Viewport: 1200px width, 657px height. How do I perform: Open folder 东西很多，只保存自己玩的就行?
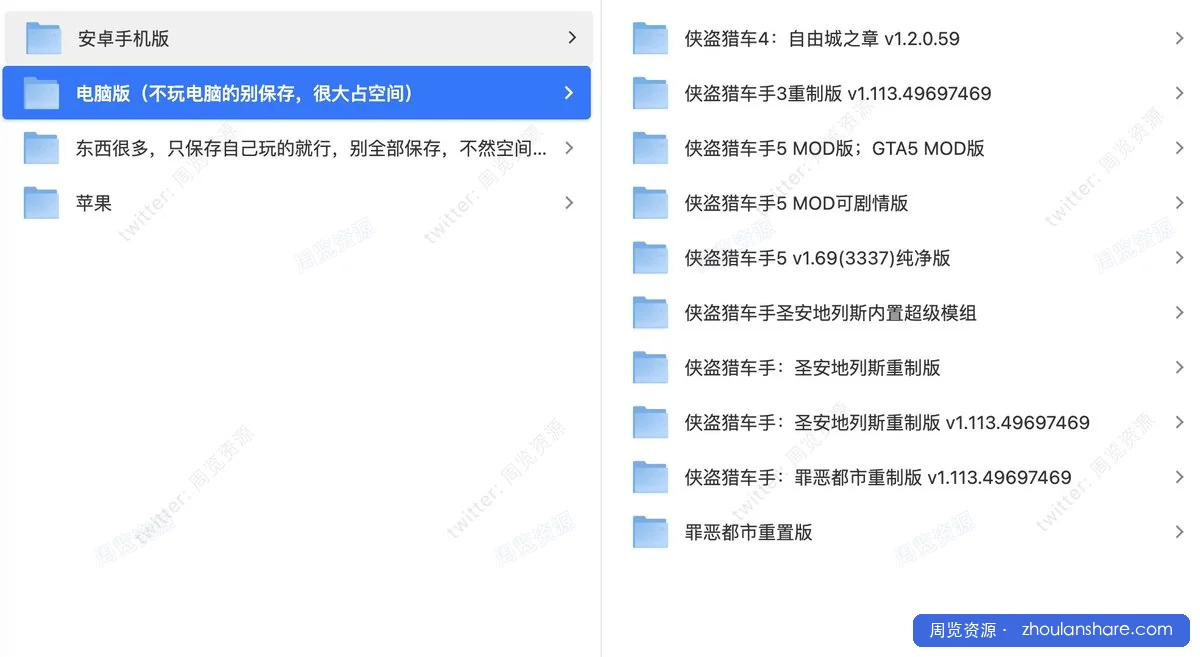(x=297, y=148)
